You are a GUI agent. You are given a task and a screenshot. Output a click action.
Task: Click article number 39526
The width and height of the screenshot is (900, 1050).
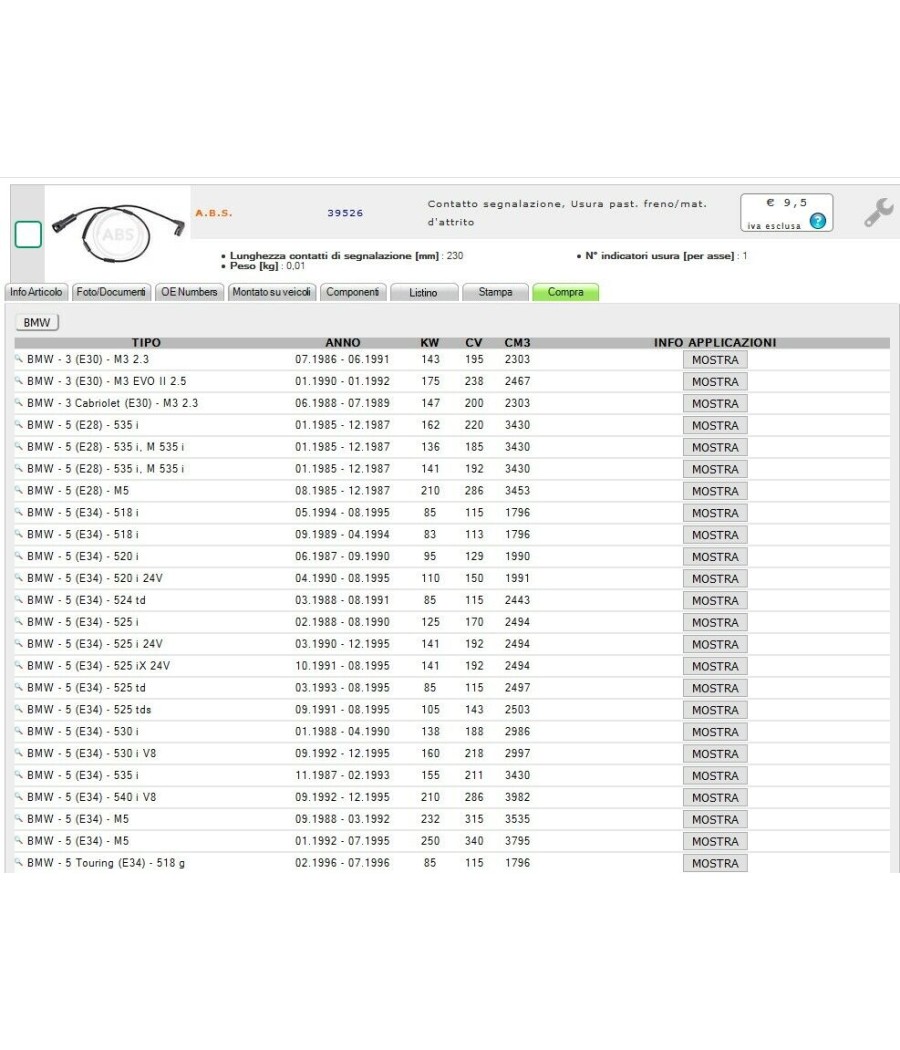pyautogui.click(x=345, y=213)
